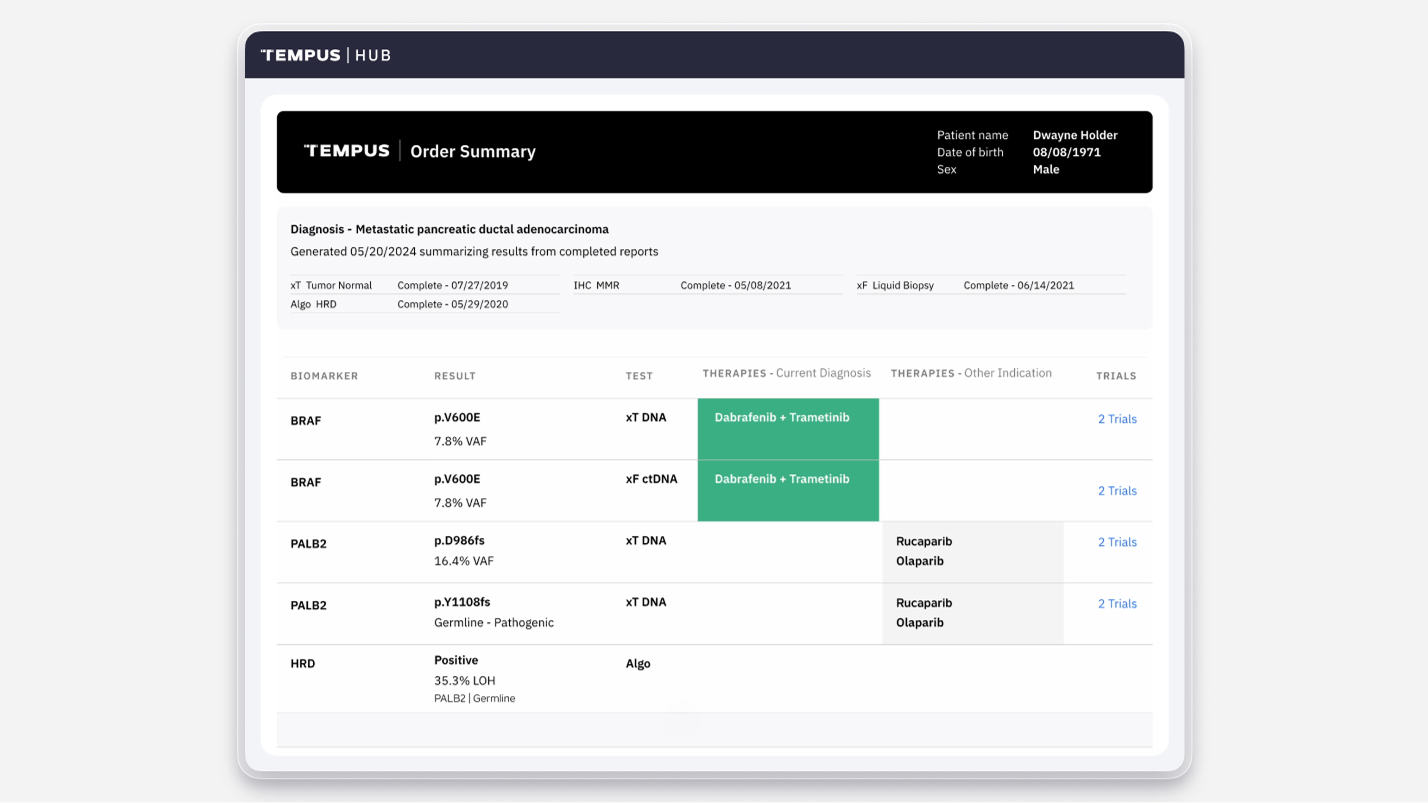1428x803 pixels.
Task: Click the 16.4% VAF value
Action: coord(464,561)
